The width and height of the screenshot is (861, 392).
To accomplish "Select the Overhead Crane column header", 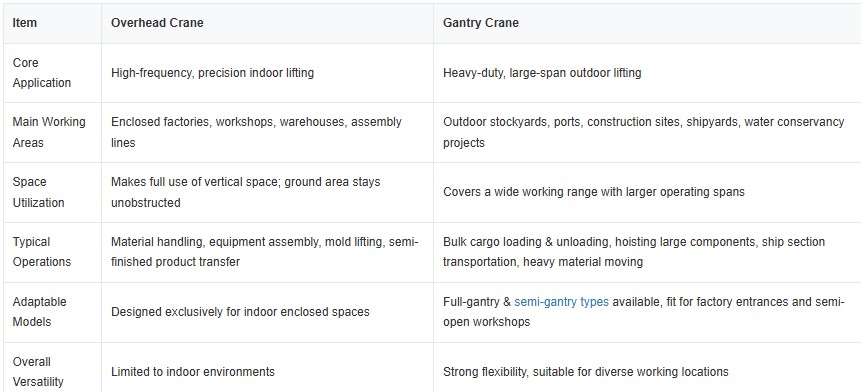I will pyautogui.click(x=157, y=23).
